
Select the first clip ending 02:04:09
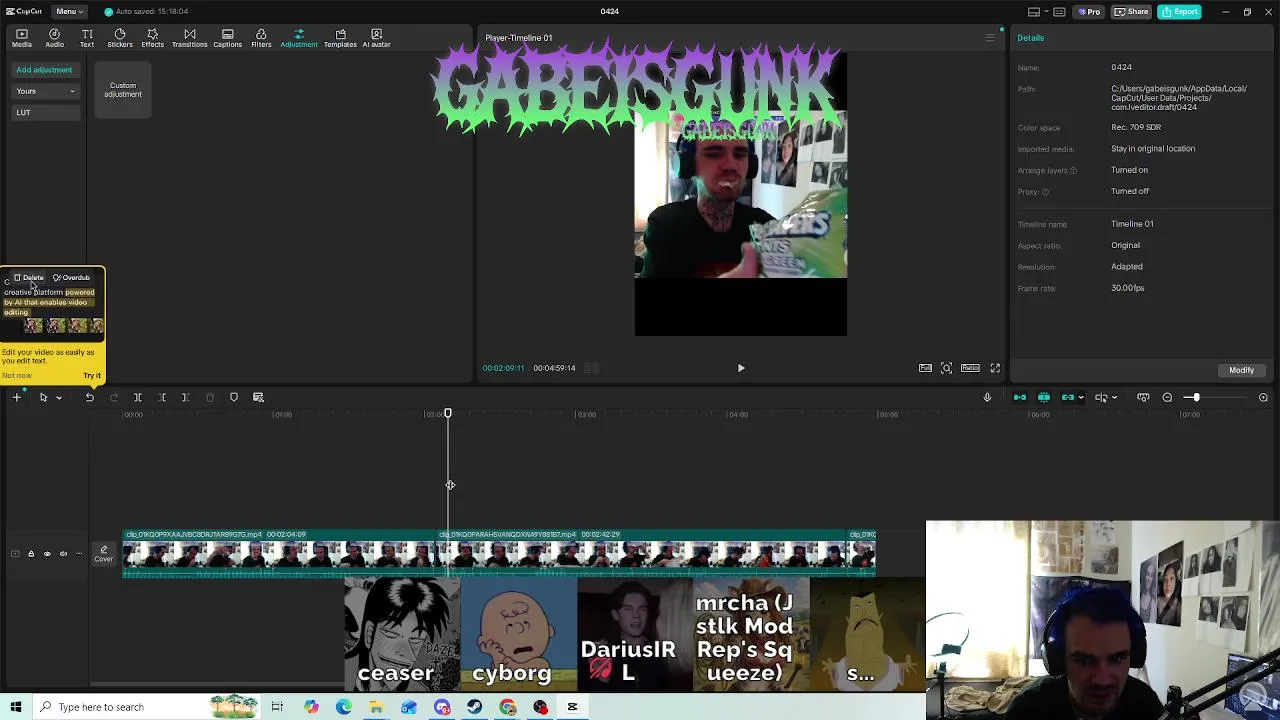pos(280,553)
